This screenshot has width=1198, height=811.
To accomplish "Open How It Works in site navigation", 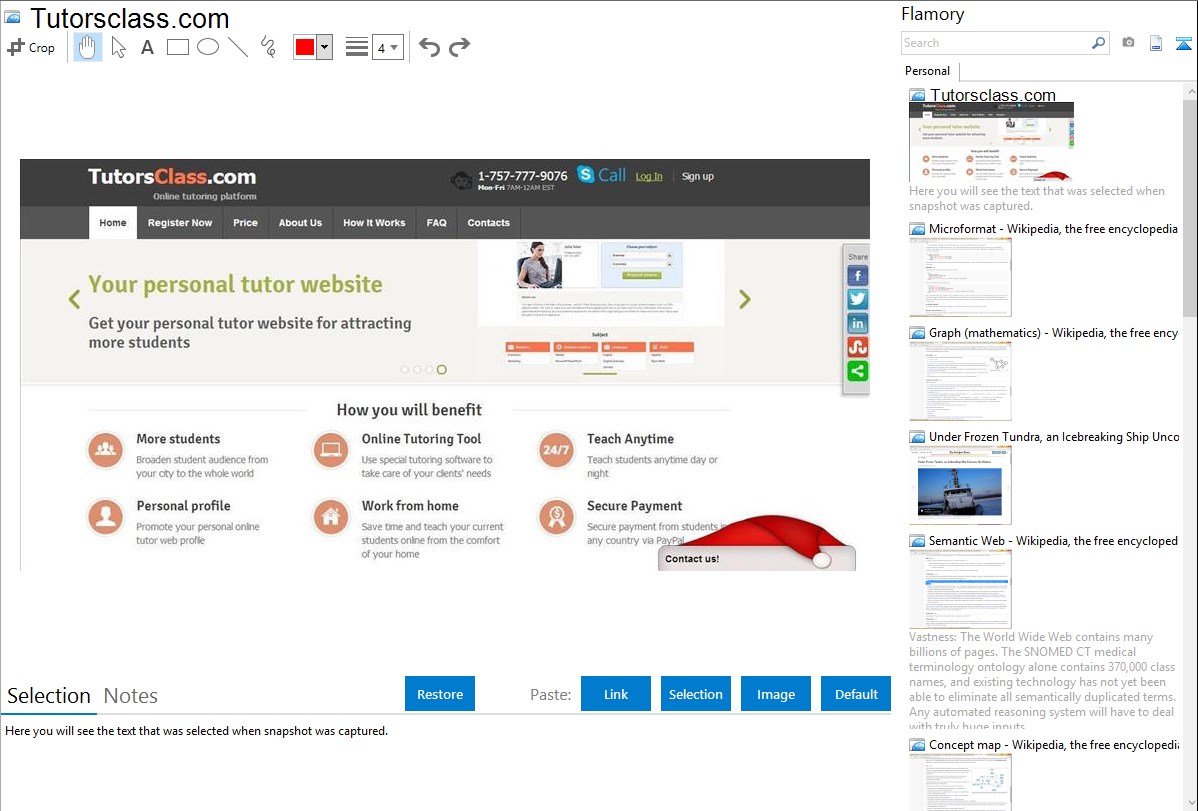I will click(x=374, y=223).
